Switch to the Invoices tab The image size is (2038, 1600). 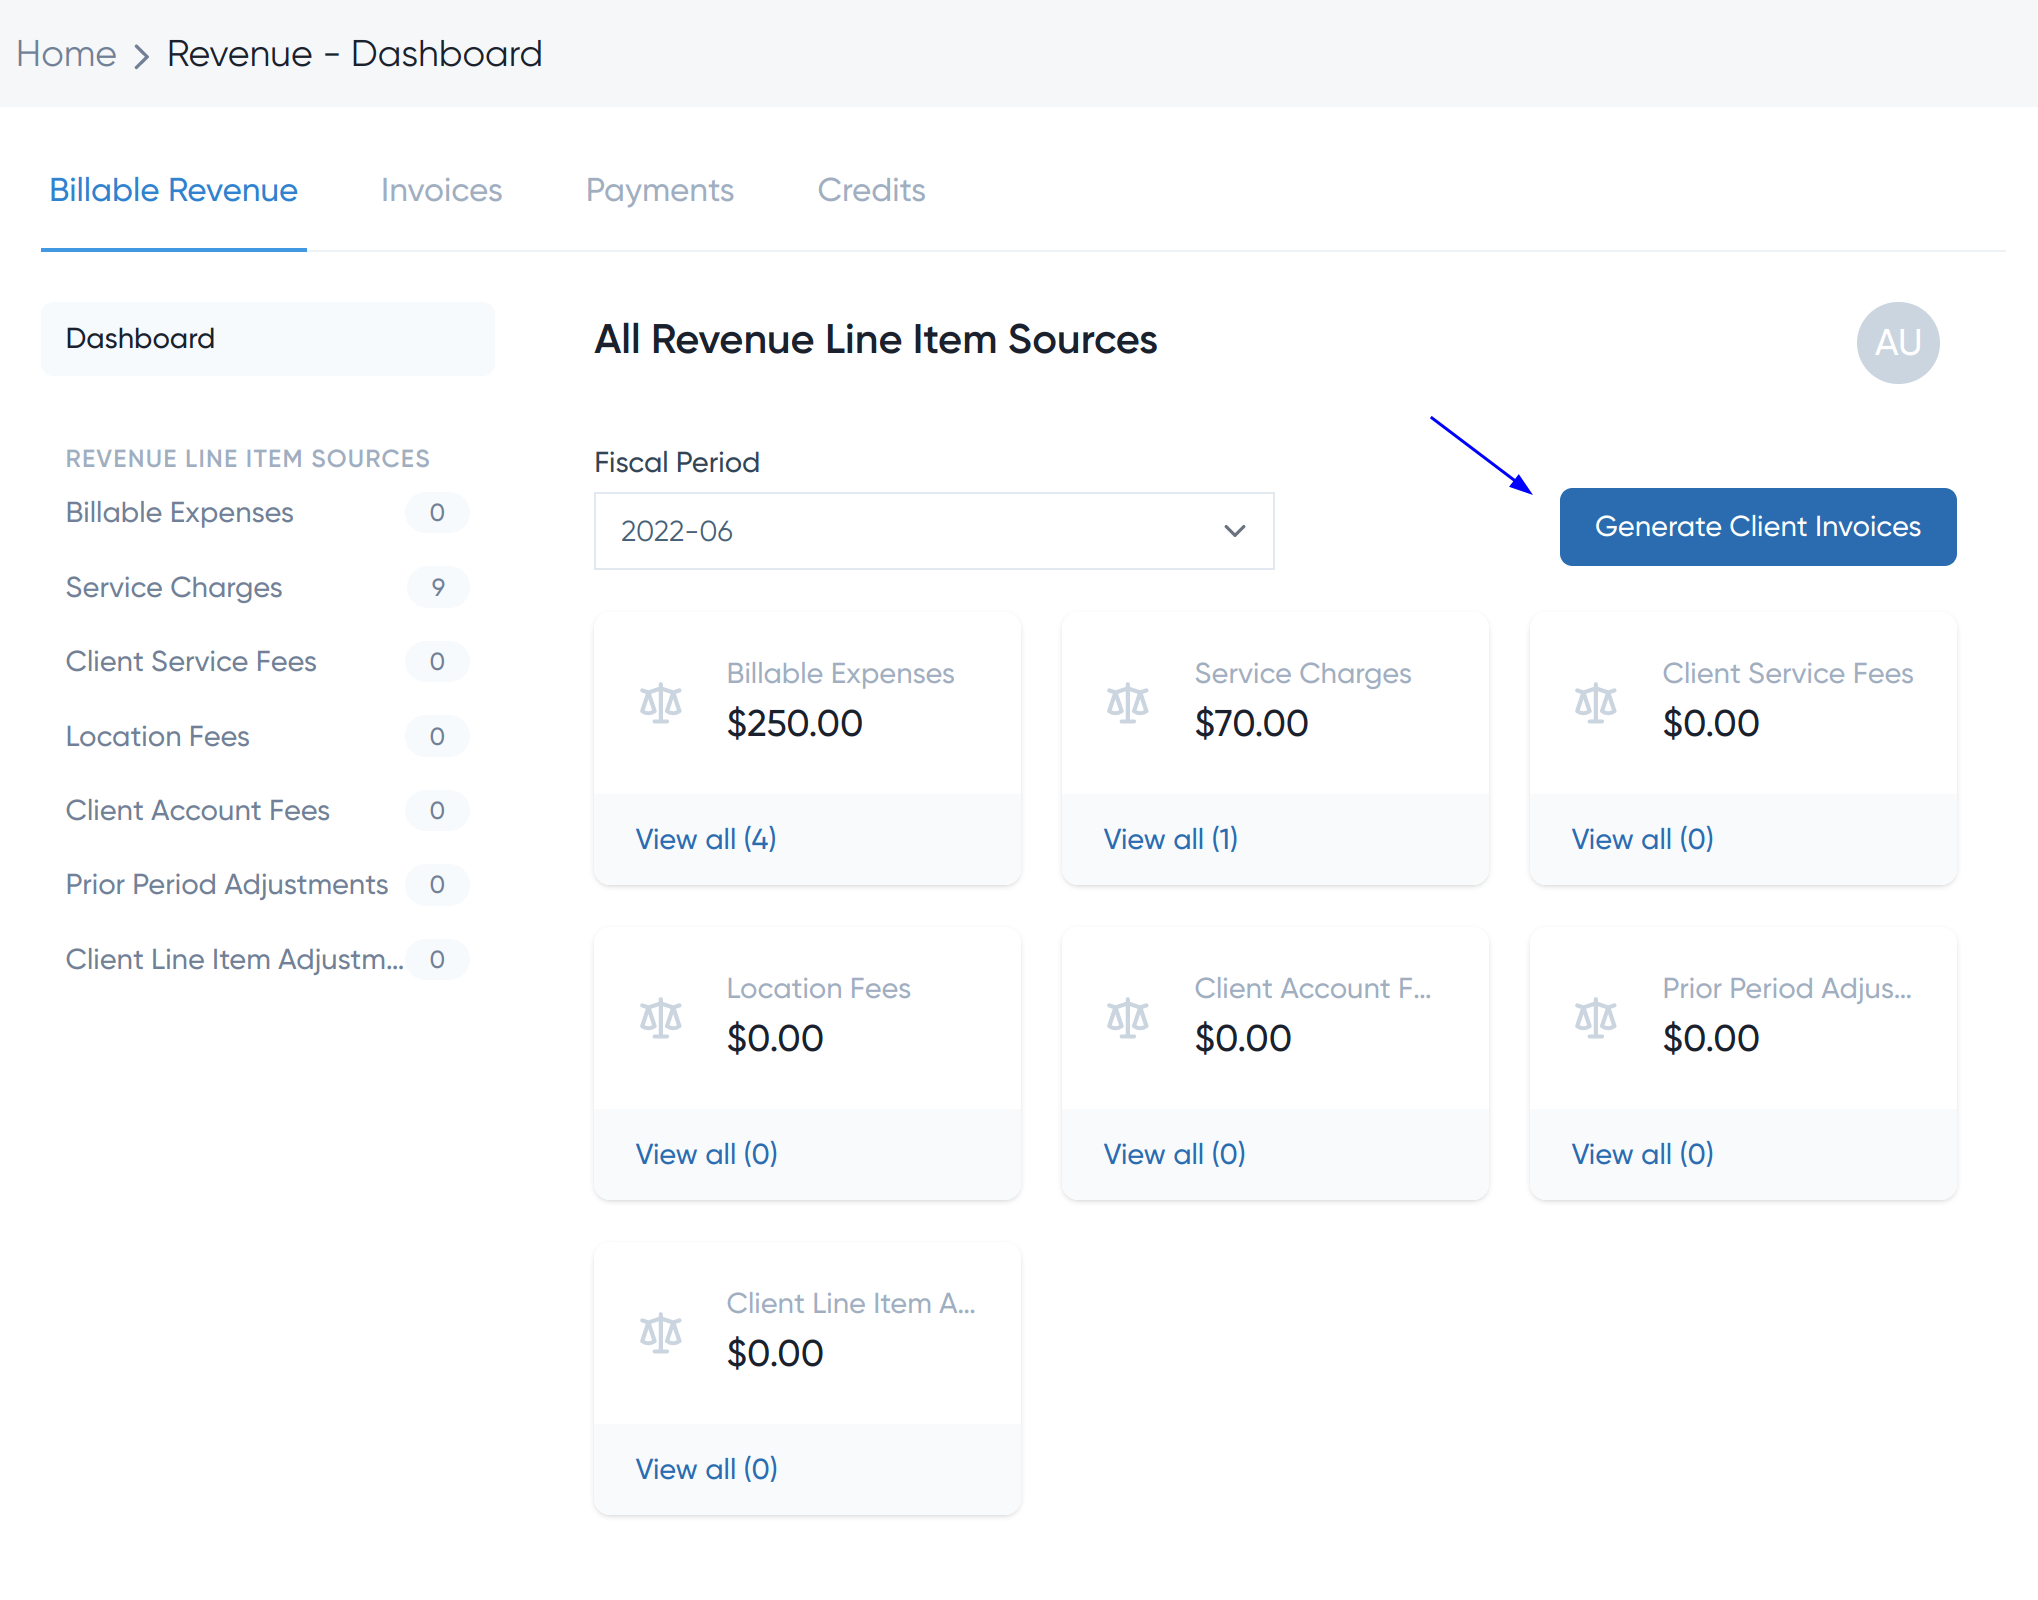(441, 190)
